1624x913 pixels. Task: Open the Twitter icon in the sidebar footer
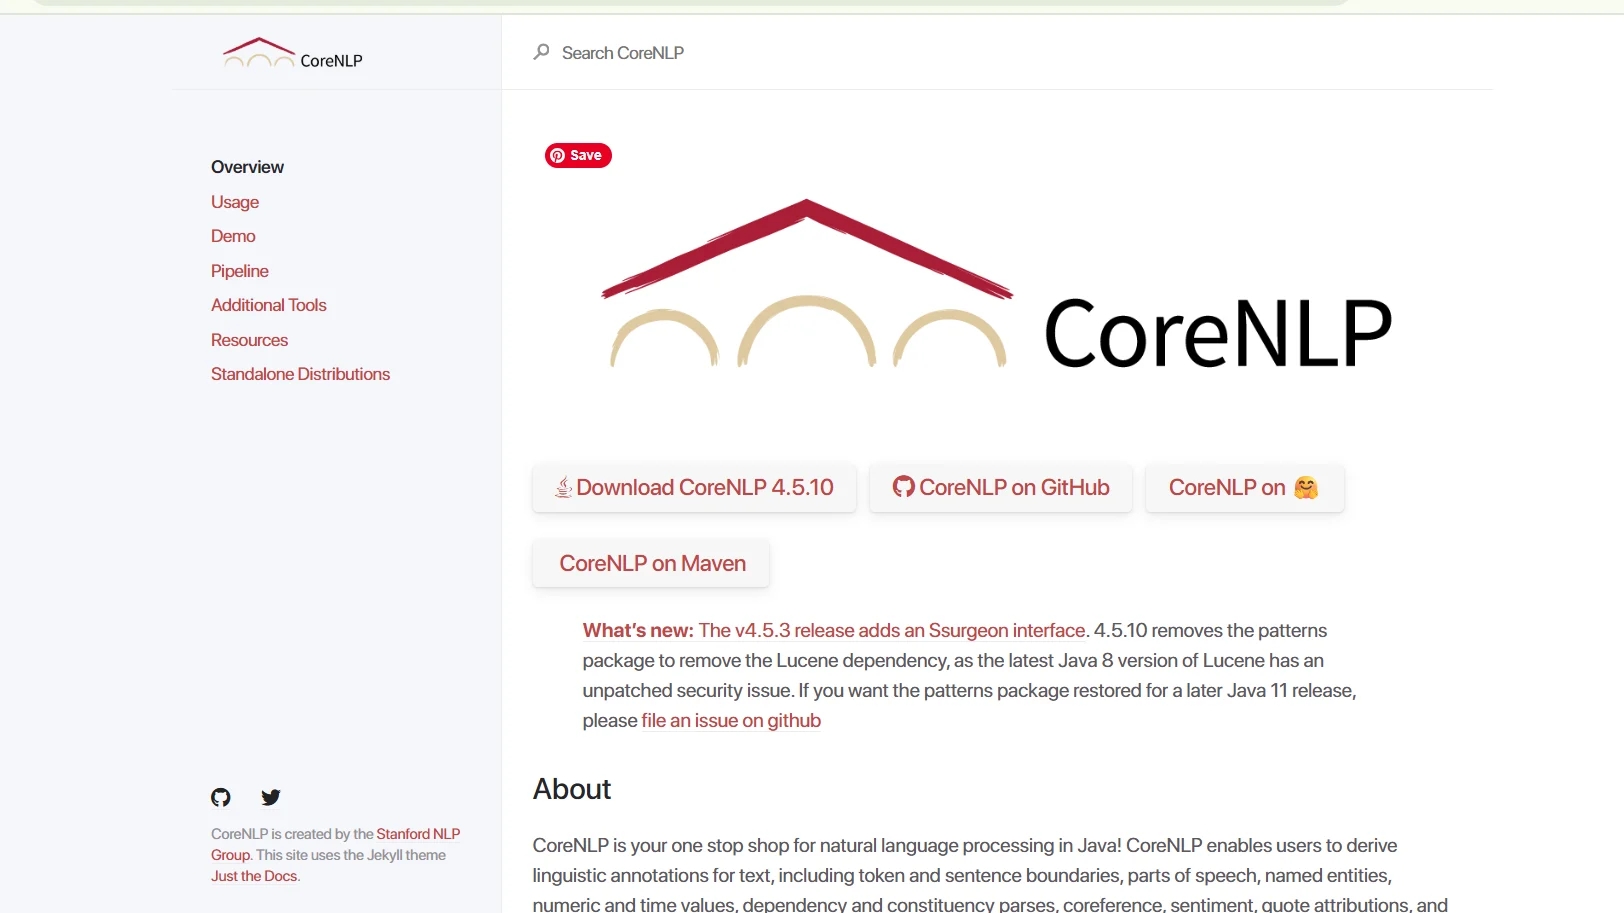271,797
